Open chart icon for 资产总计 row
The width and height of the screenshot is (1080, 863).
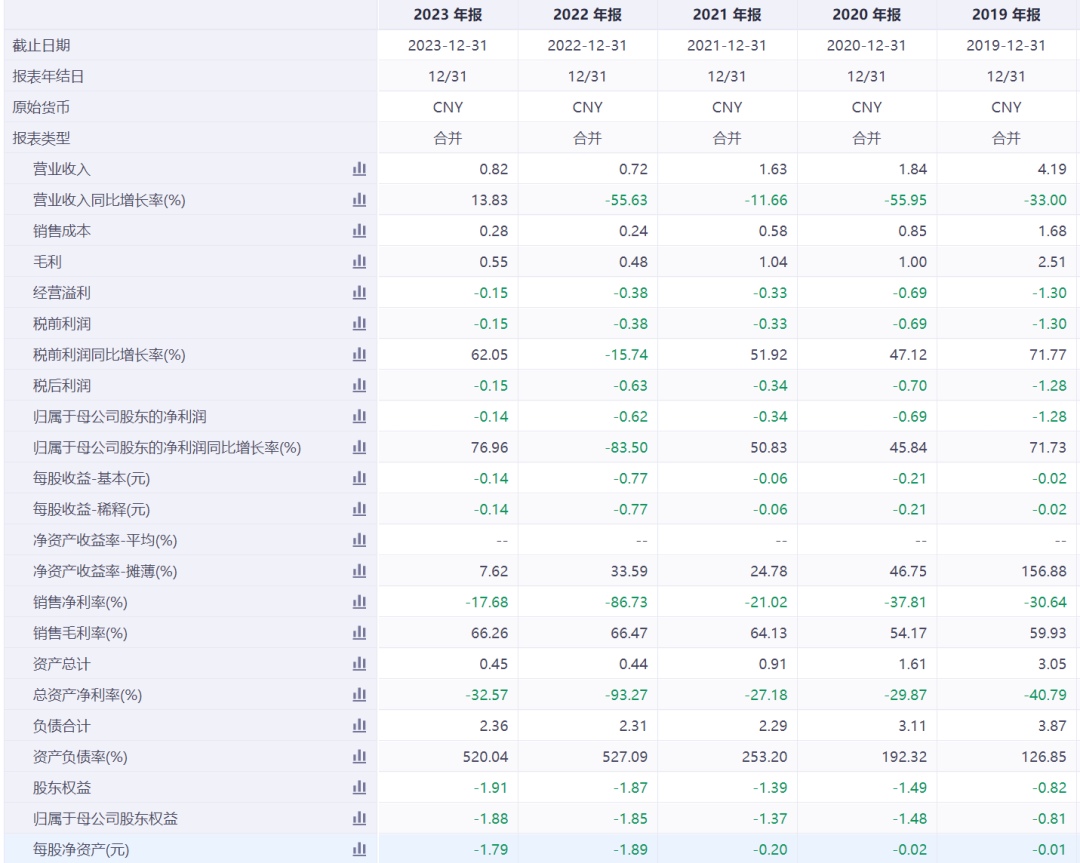tap(359, 664)
